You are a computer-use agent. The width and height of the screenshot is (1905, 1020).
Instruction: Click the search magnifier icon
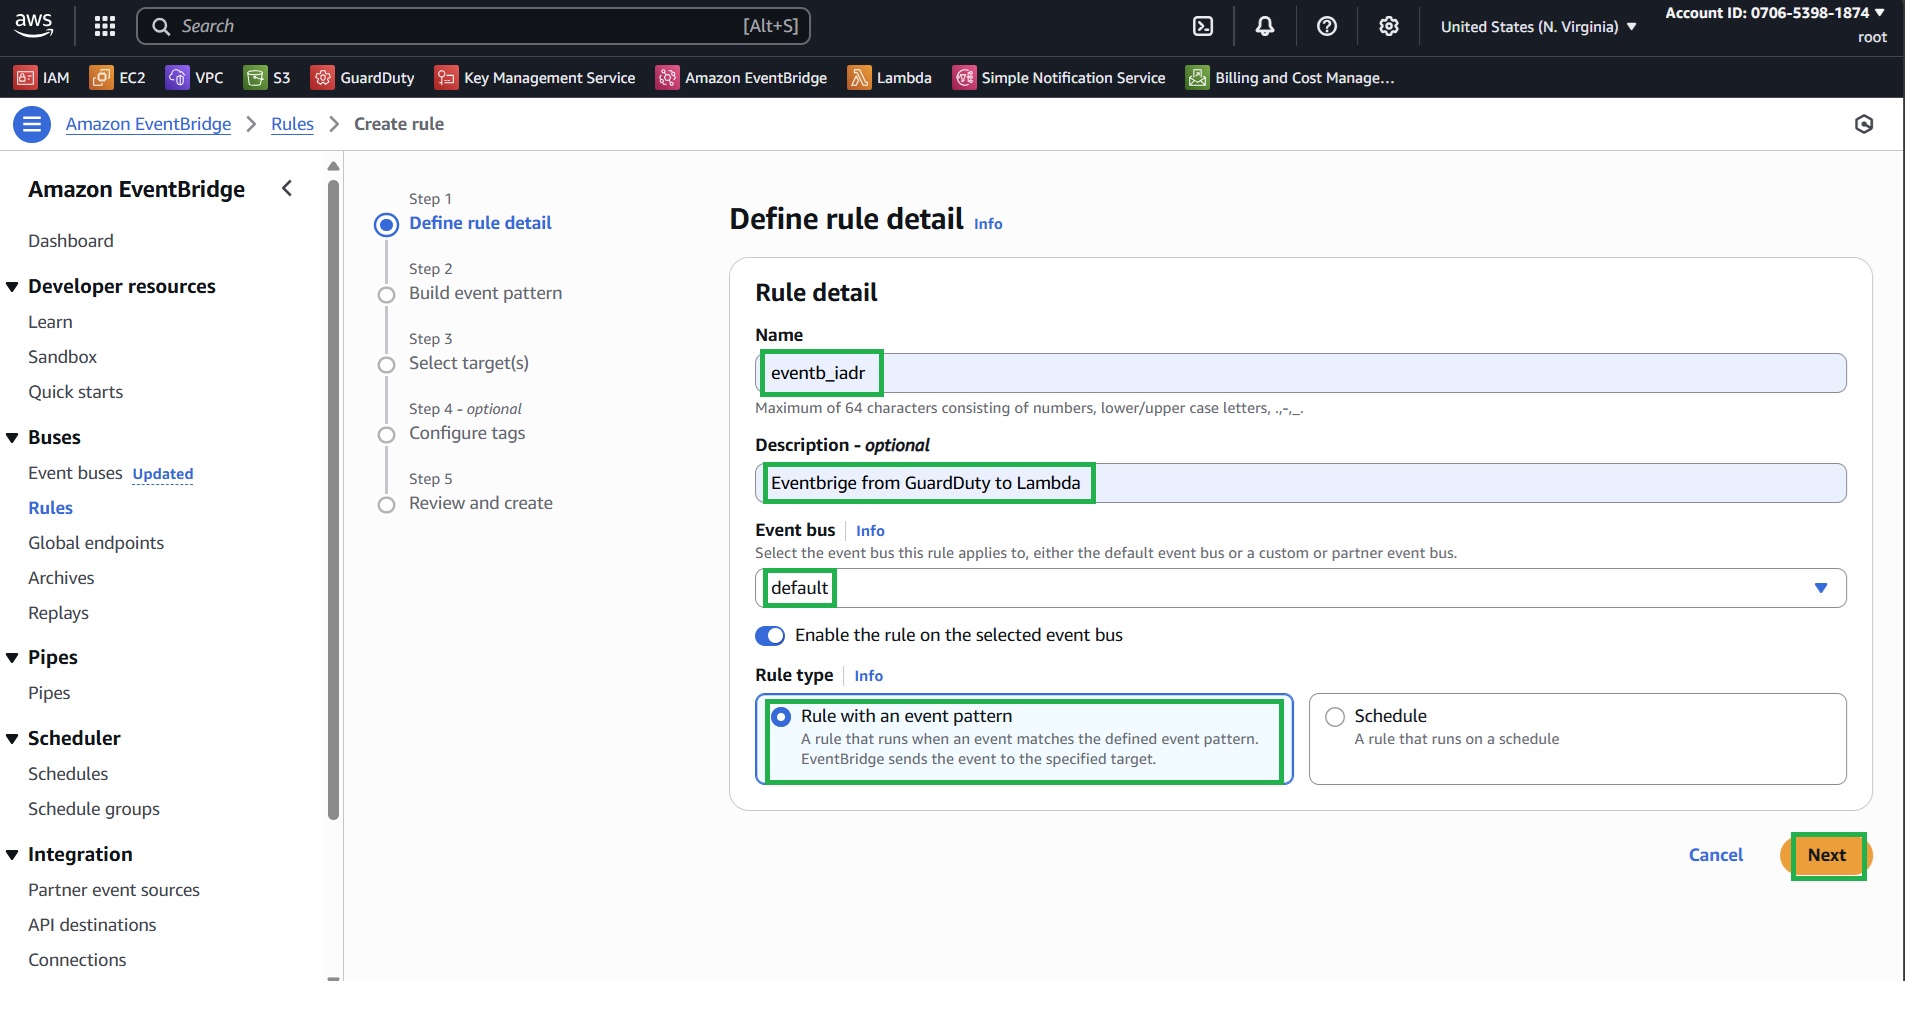point(161,26)
